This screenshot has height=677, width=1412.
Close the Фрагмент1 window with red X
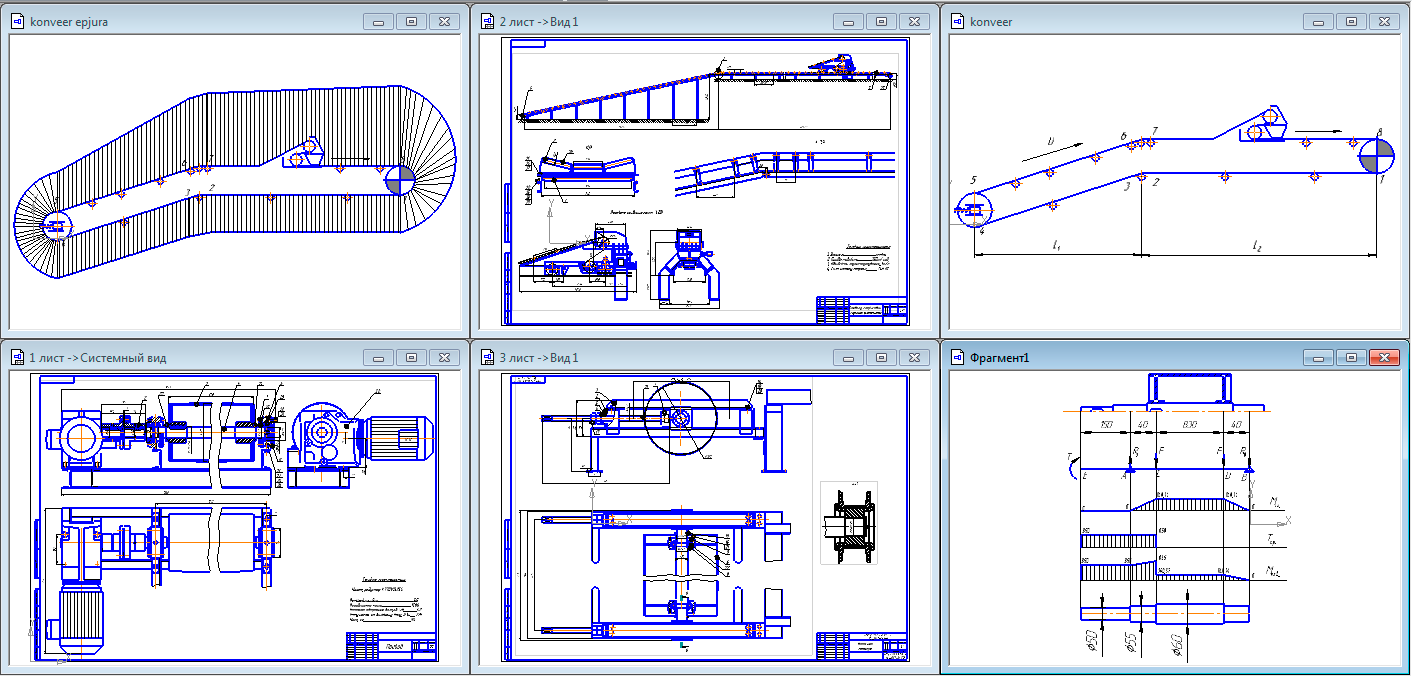[x=1383, y=357]
